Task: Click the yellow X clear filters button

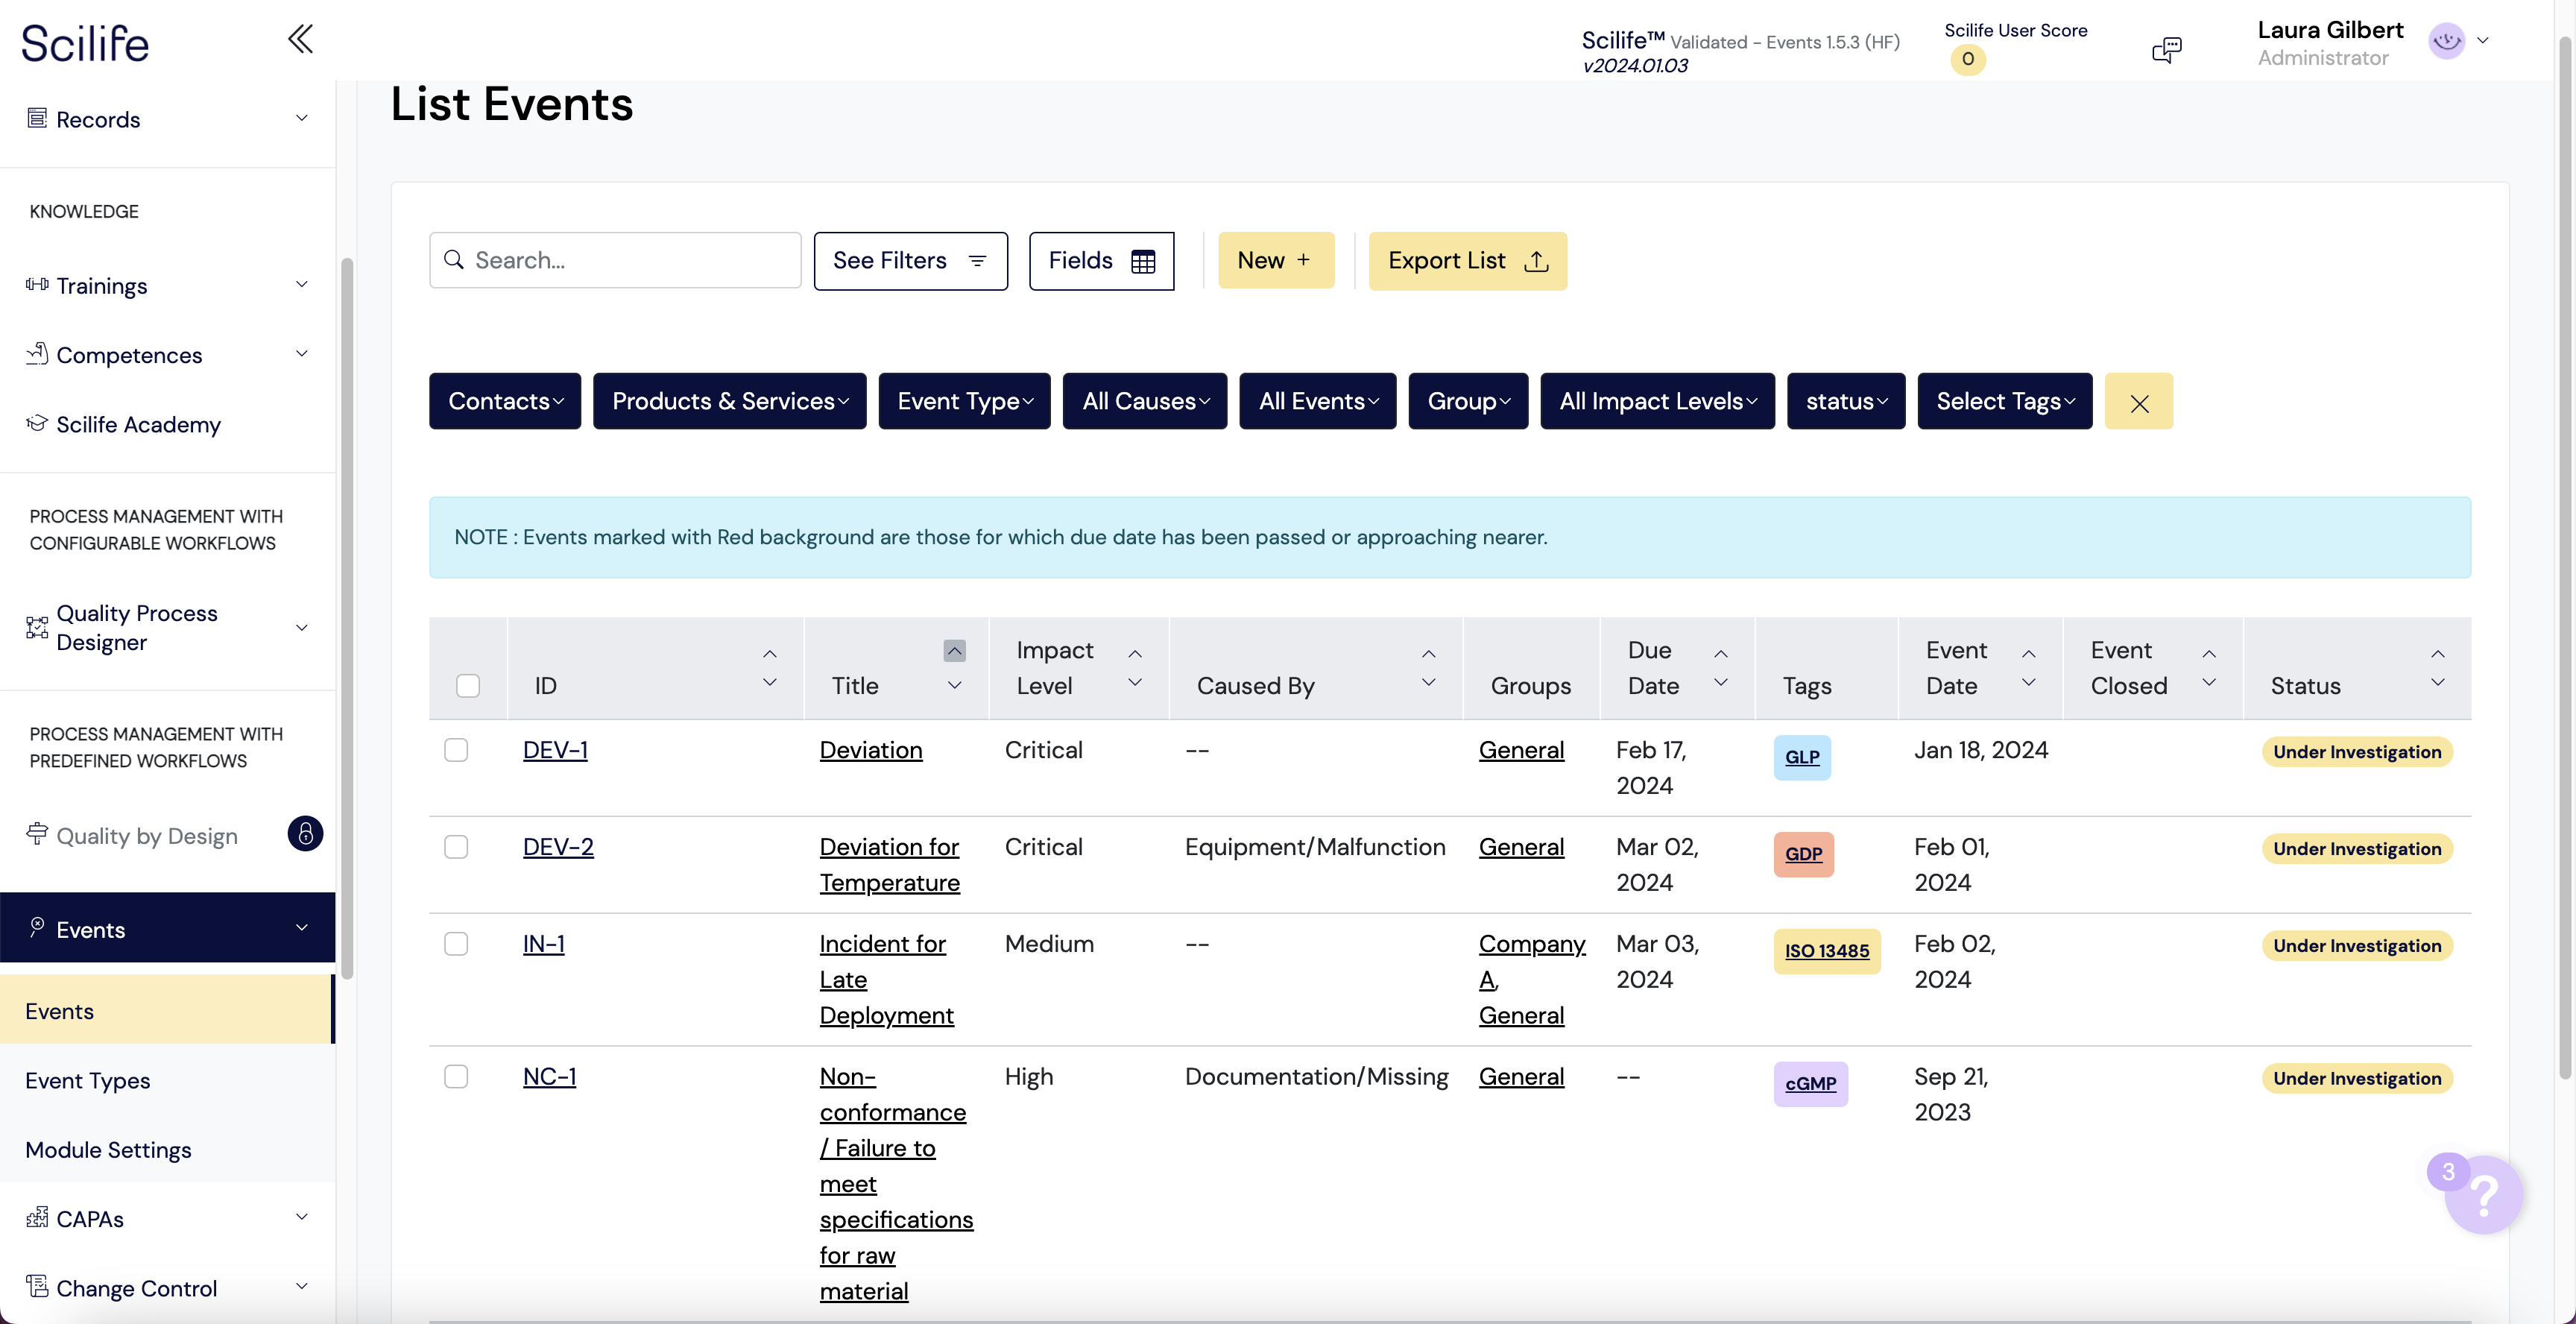Action: pos(2138,402)
